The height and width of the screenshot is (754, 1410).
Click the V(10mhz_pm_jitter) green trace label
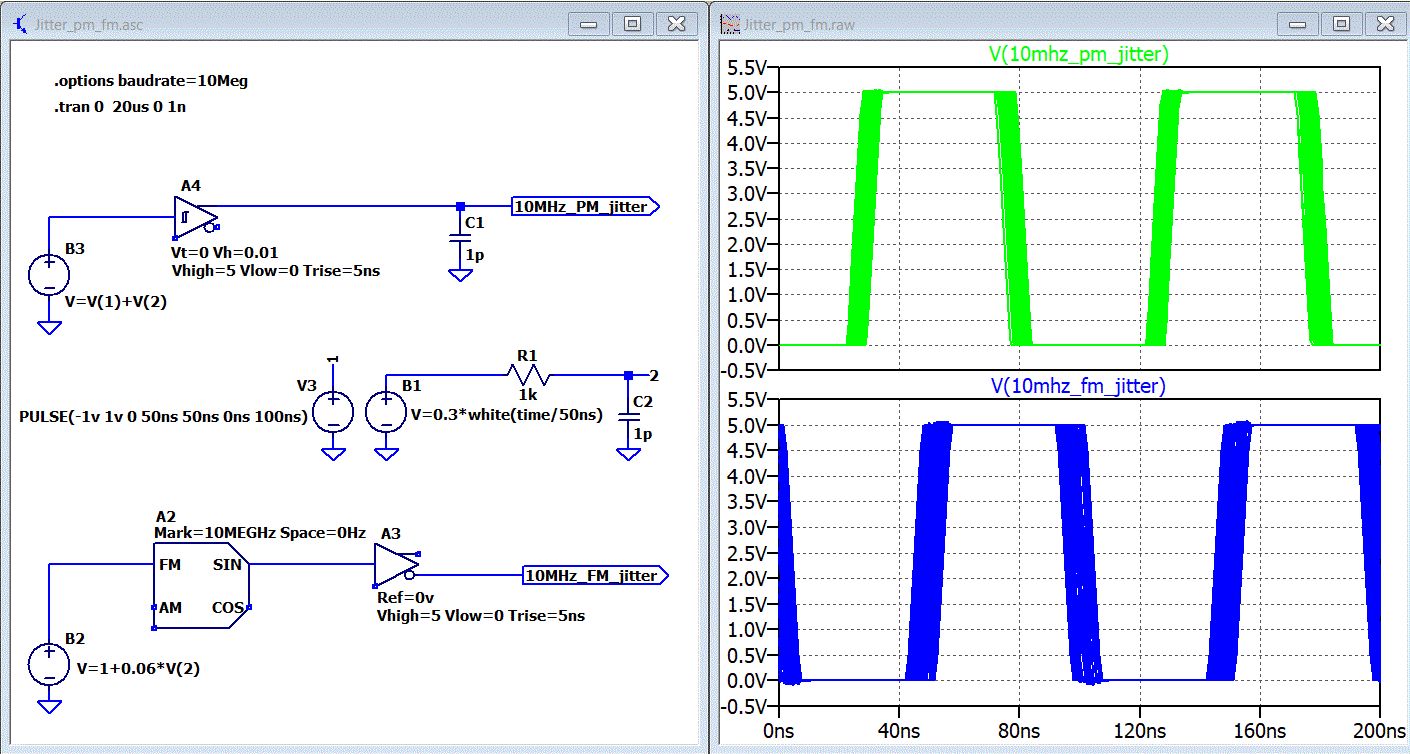click(x=1078, y=55)
